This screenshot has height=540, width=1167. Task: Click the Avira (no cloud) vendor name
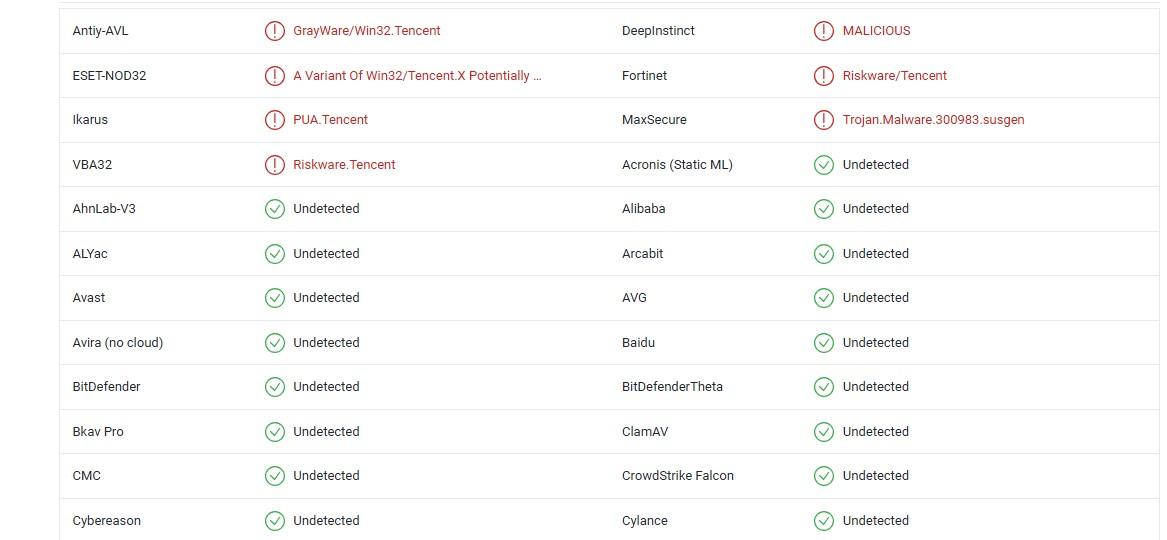tap(118, 342)
